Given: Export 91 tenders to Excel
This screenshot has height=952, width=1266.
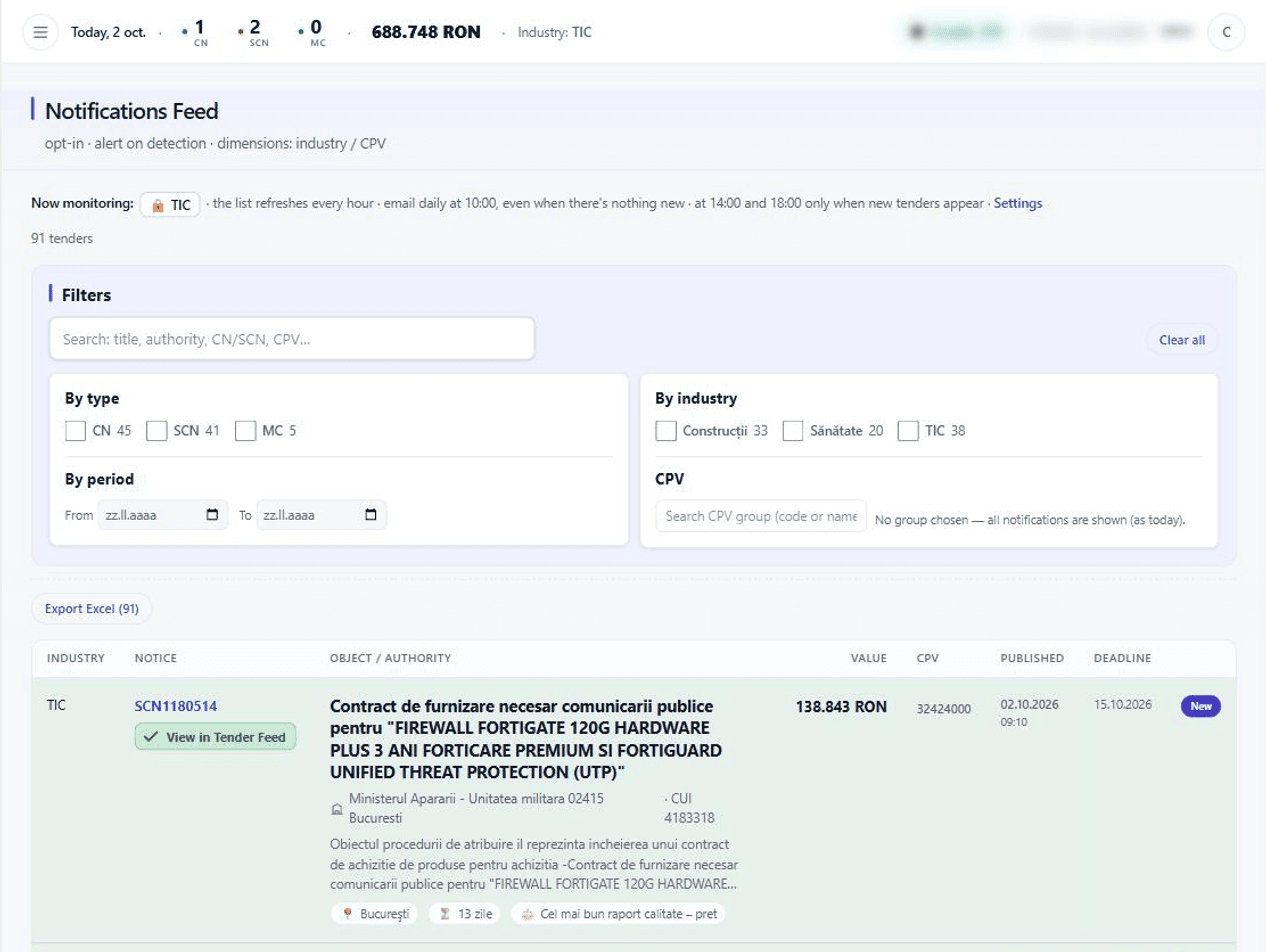Looking at the screenshot, I should click(x=92, y=608).
